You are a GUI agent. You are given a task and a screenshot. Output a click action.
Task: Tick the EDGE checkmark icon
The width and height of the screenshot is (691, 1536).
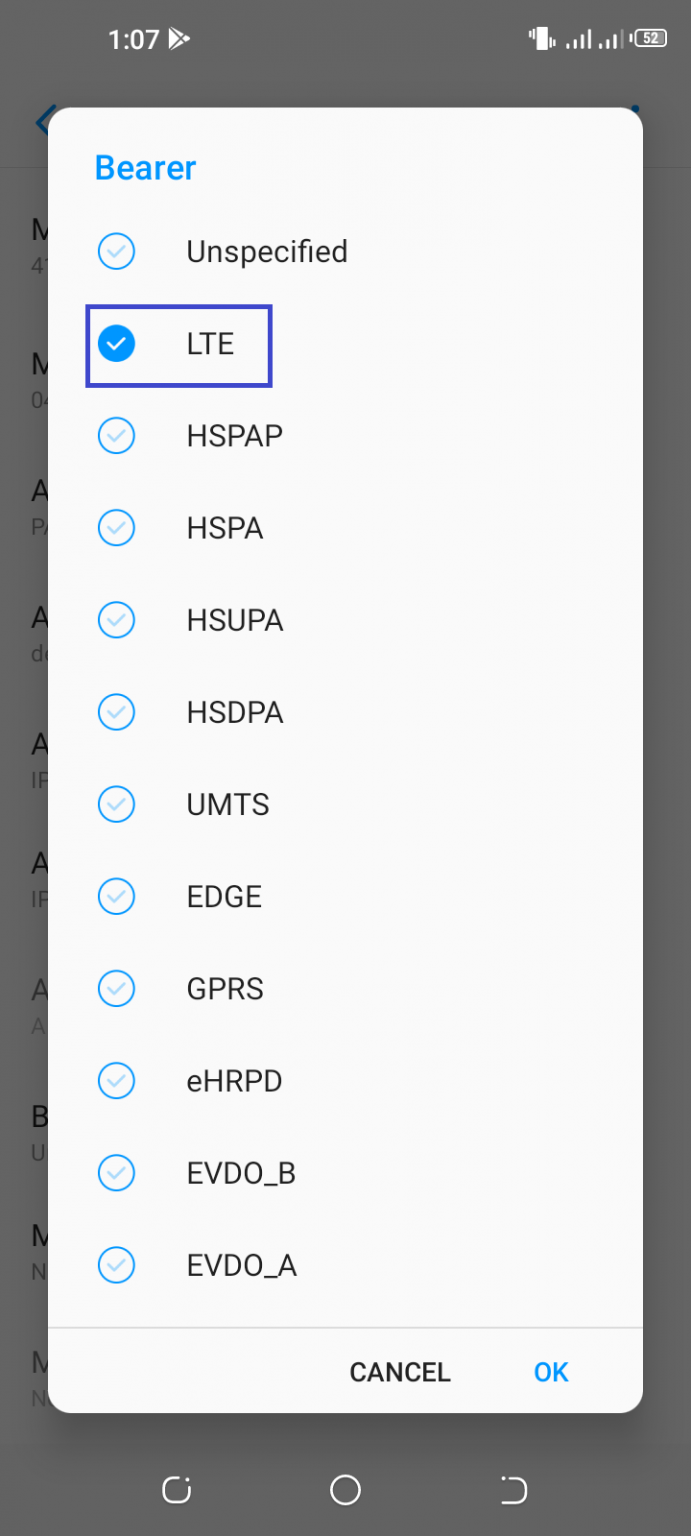(x=117, y=897)
